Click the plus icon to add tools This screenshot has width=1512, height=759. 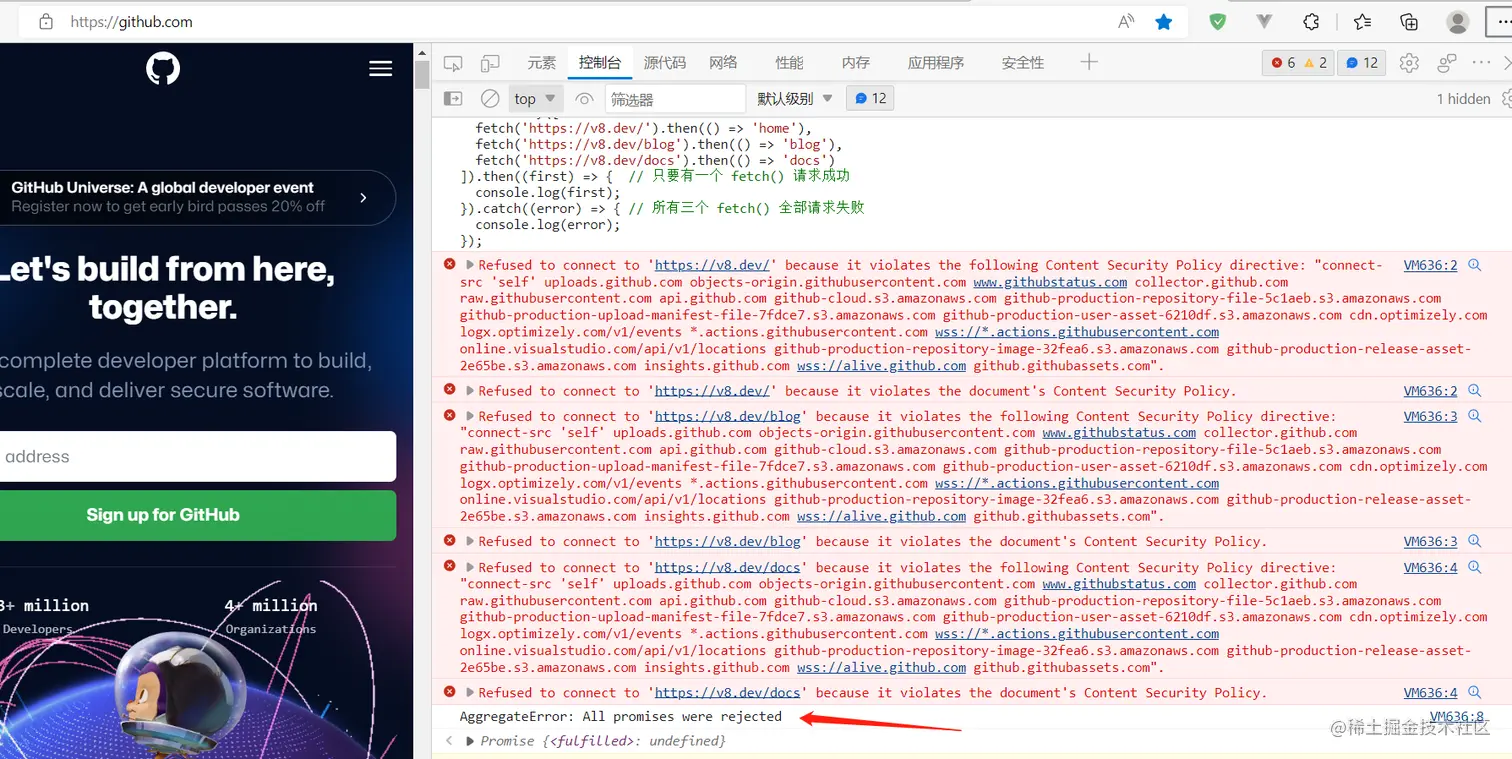point(1089,62)
